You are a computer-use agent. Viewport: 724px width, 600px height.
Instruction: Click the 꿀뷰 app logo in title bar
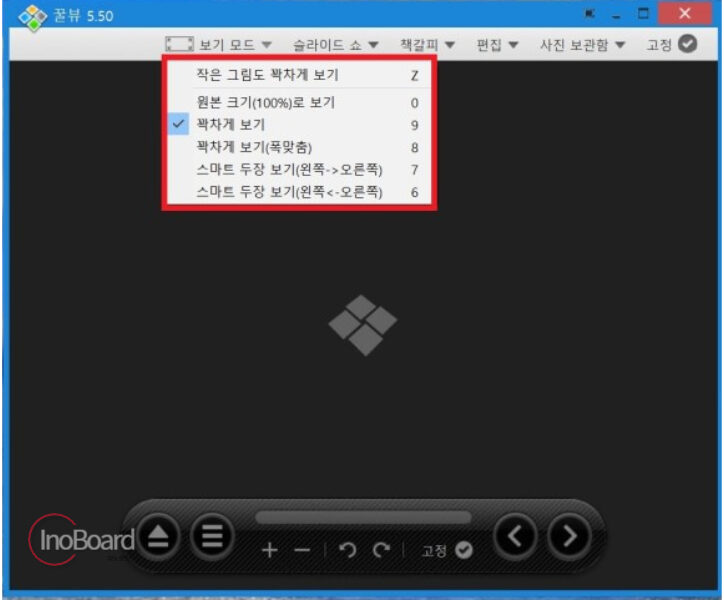[x=32, y=18]
